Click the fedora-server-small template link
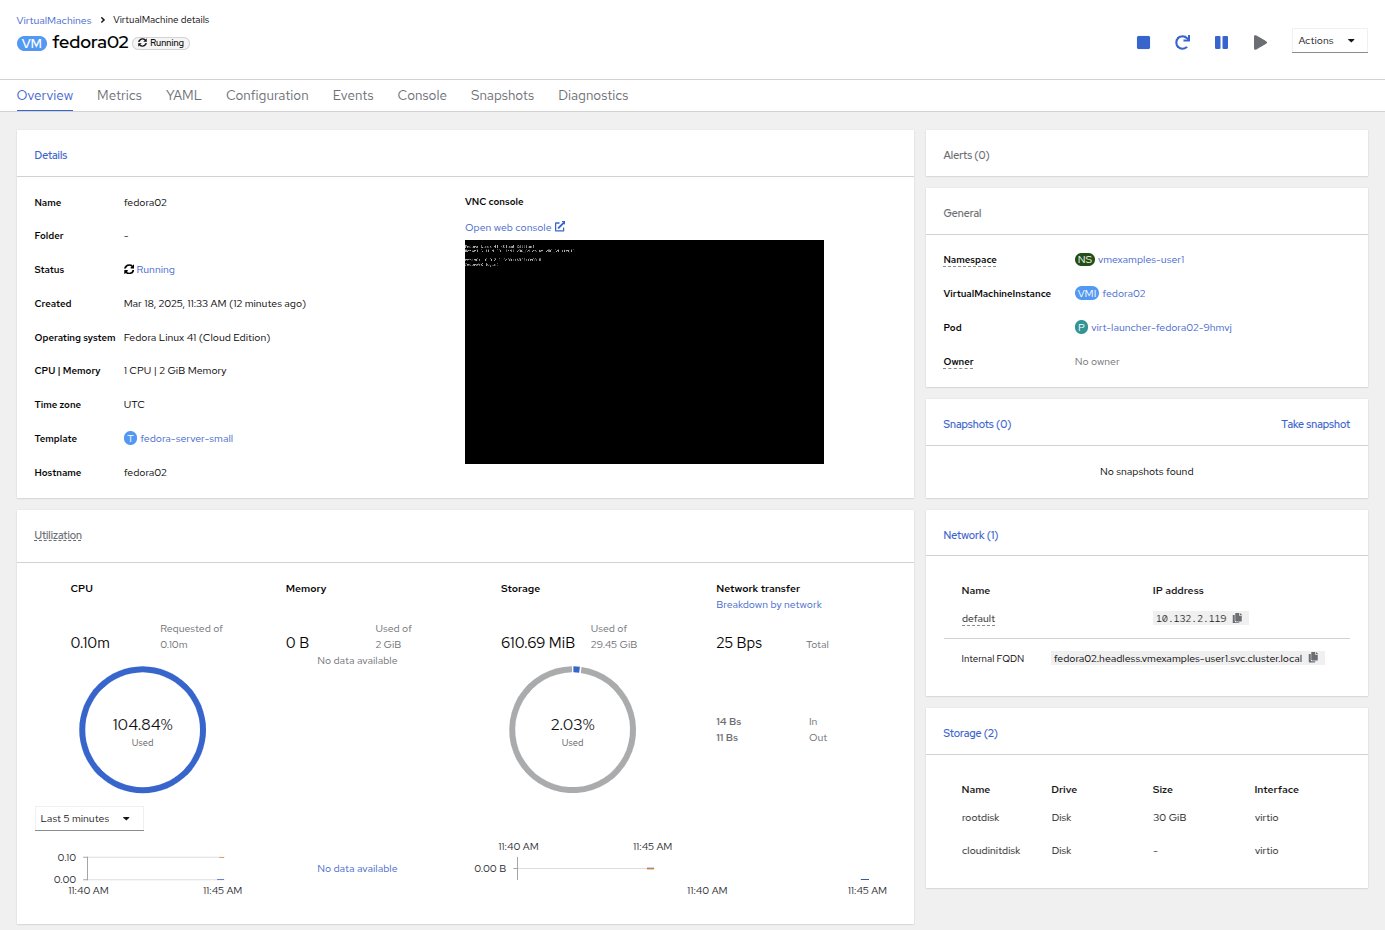This screenshot has width=1385, height=930. pyautogui.click(x=186, y=439)
